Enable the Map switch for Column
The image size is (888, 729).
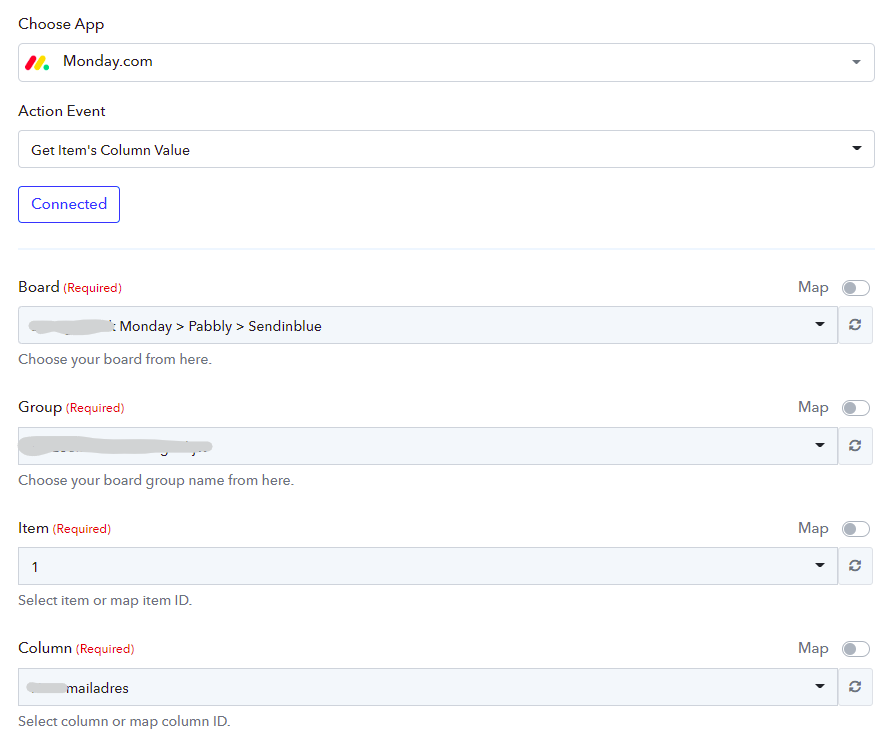click(856, 649)
